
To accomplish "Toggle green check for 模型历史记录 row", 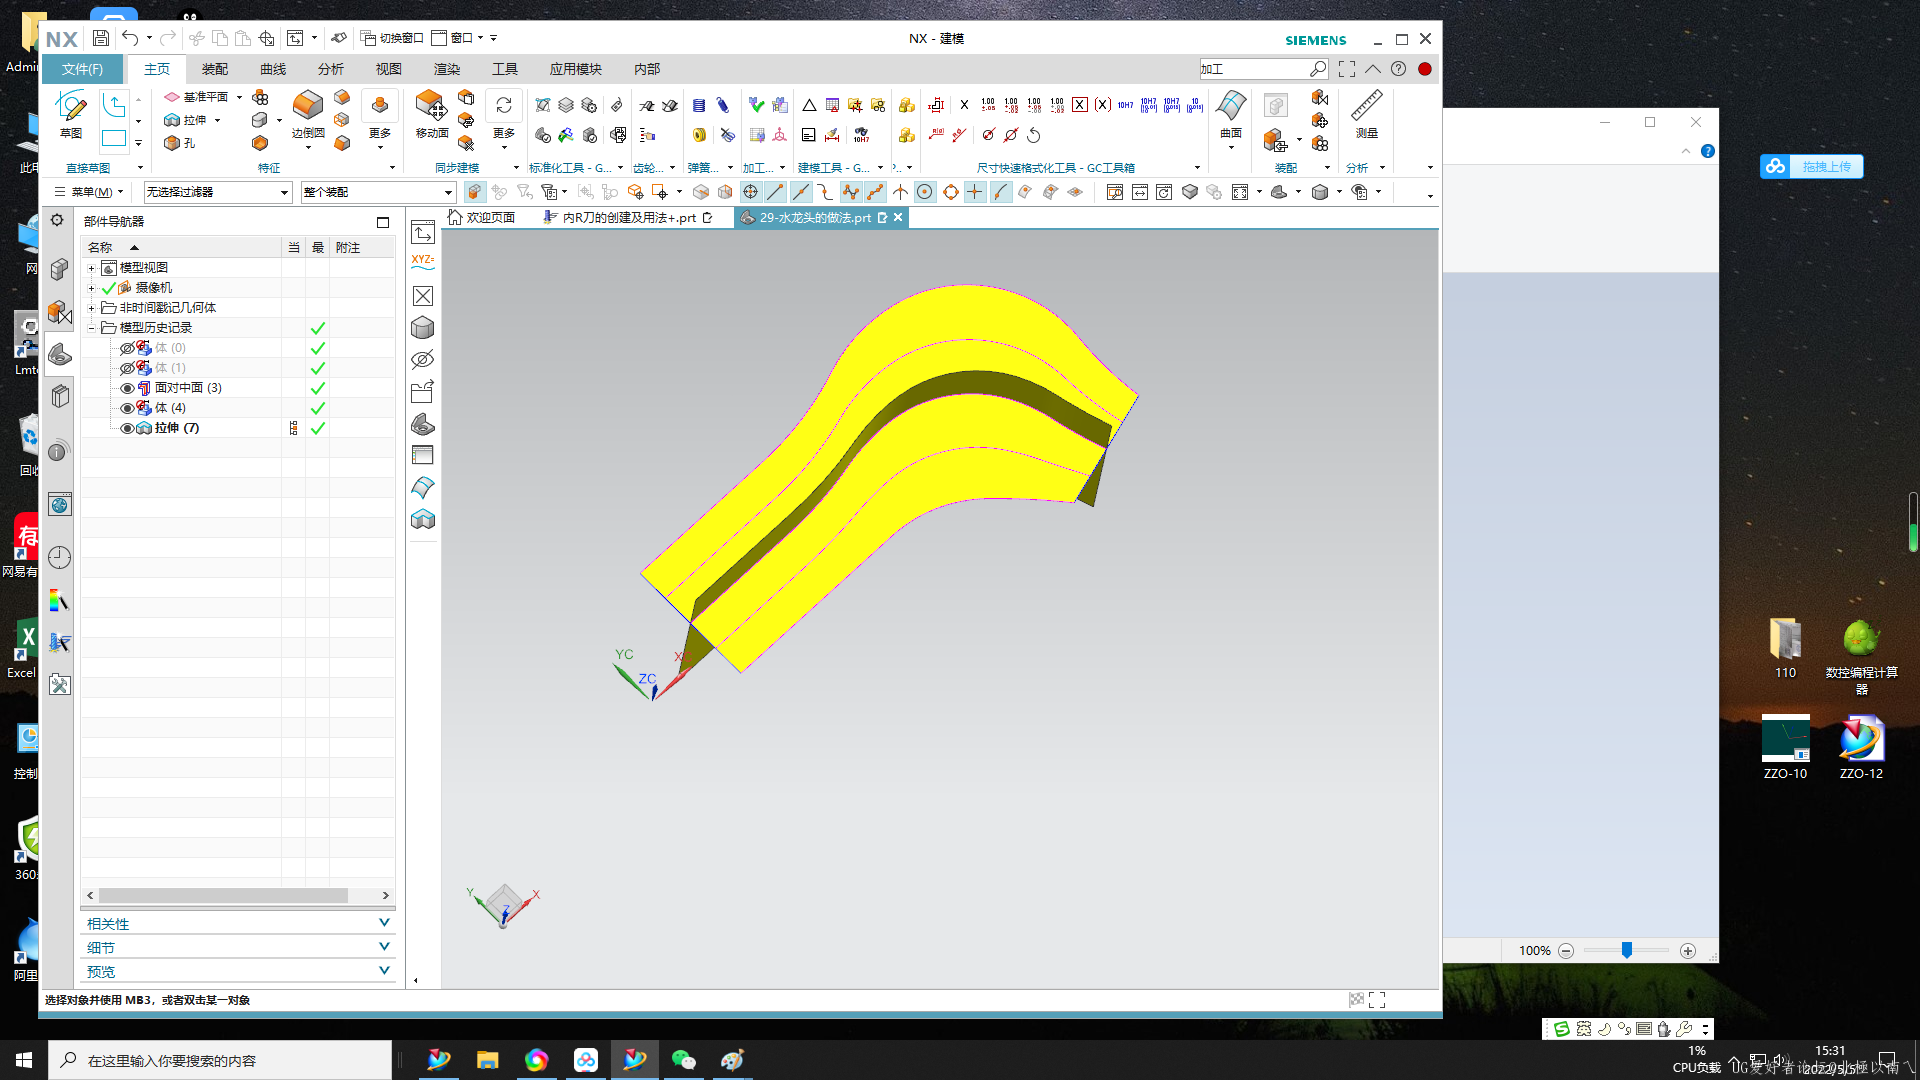I will coord(318,328).
